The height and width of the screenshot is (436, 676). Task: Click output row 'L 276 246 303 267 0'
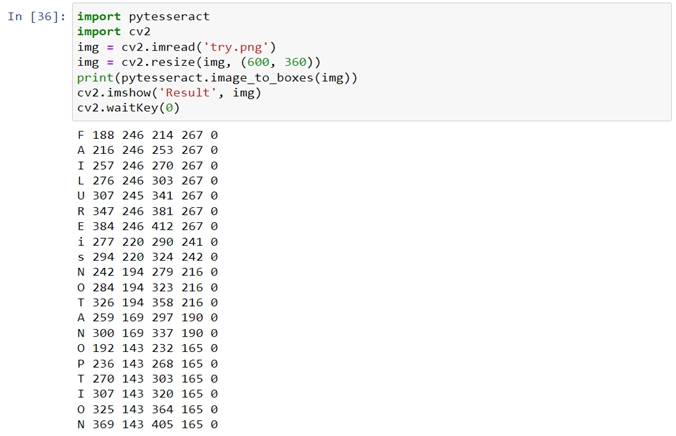(x=148, y=181)
